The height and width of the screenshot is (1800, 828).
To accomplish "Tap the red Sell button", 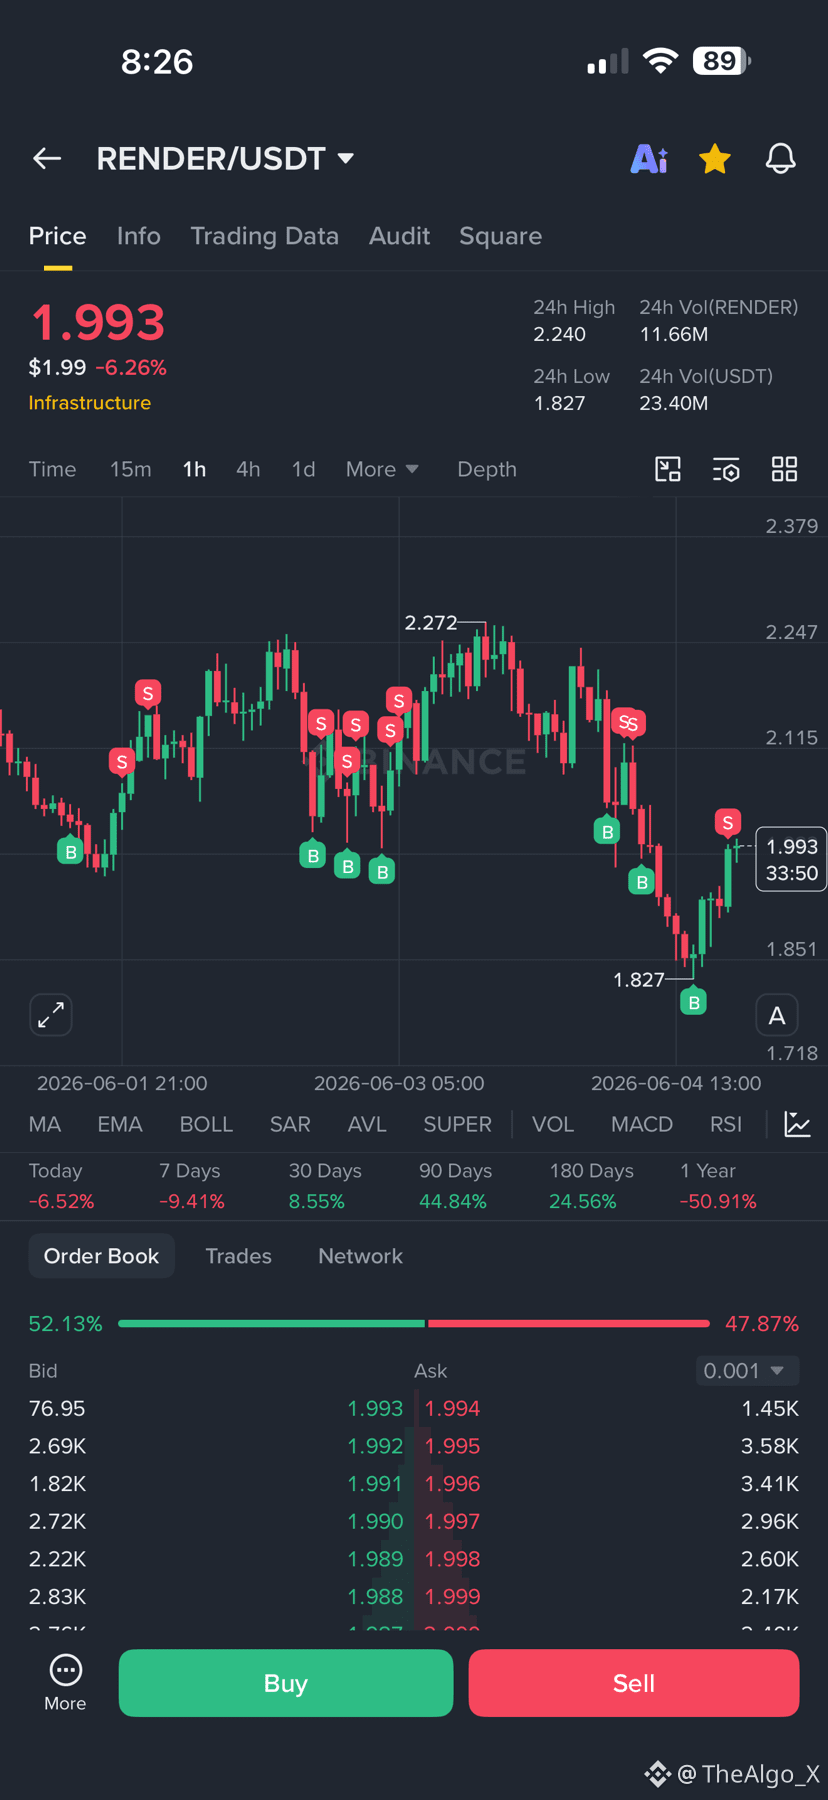I will [634, 1683].
